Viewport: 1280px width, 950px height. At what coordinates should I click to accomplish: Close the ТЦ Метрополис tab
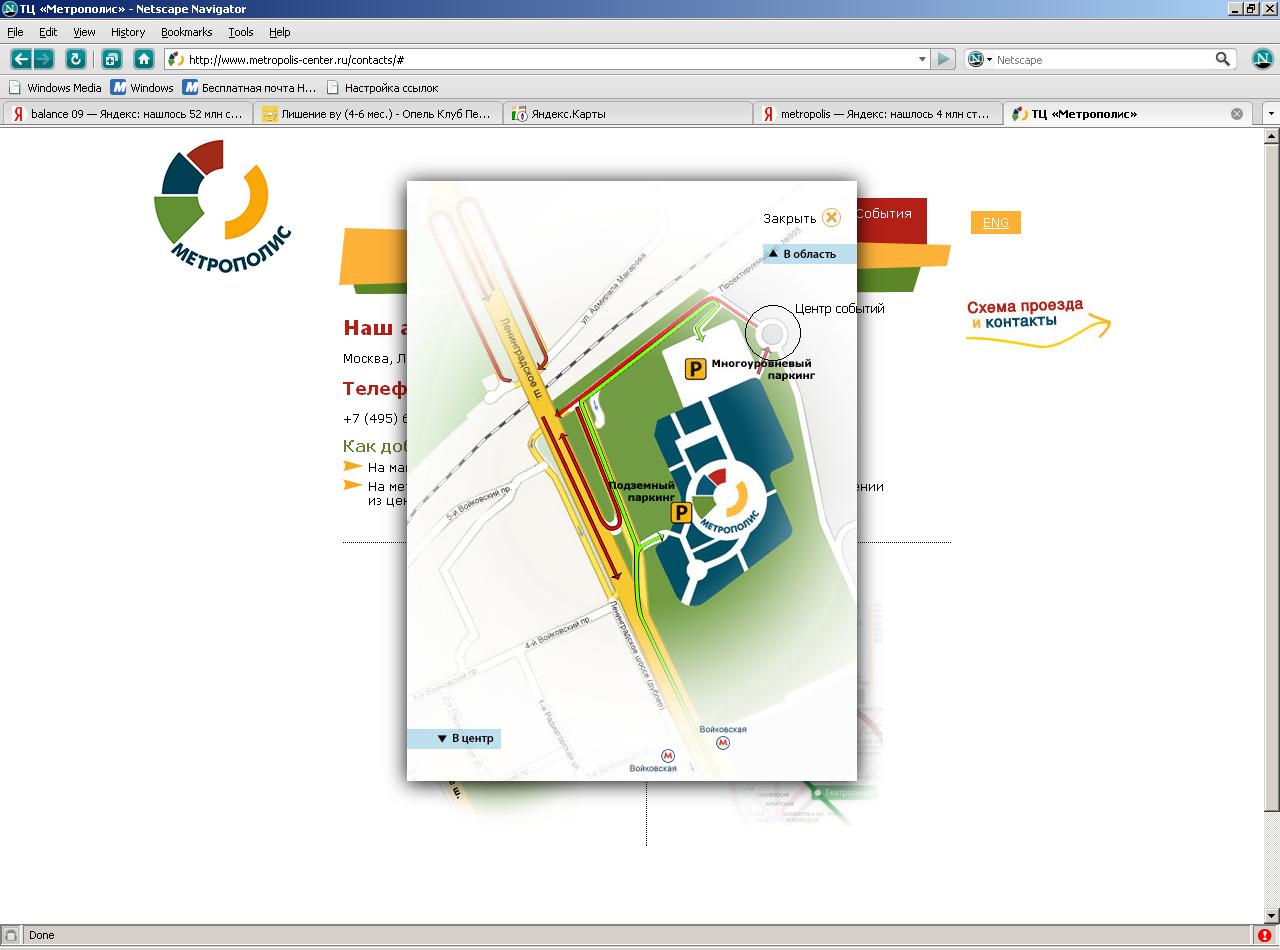pos(1236,114)
